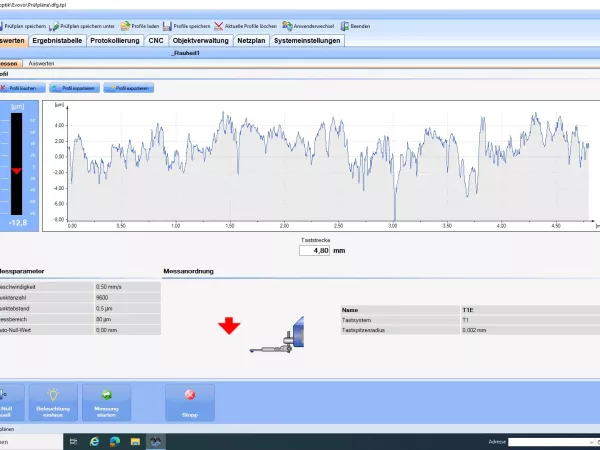Click the Taststrecke value input field
The height and width of the screenshot is (450, 600).
tap(315, 251)
